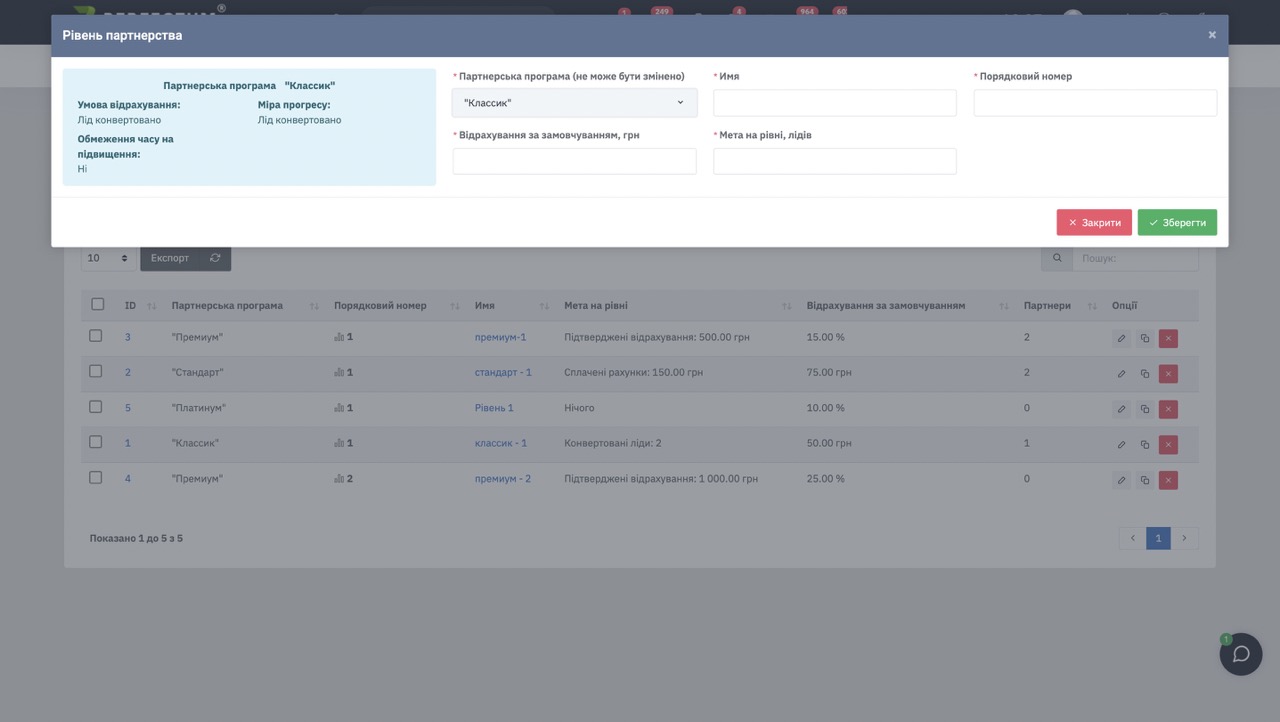
Task: Click into the Имя input field
Action: click(834, 103)
